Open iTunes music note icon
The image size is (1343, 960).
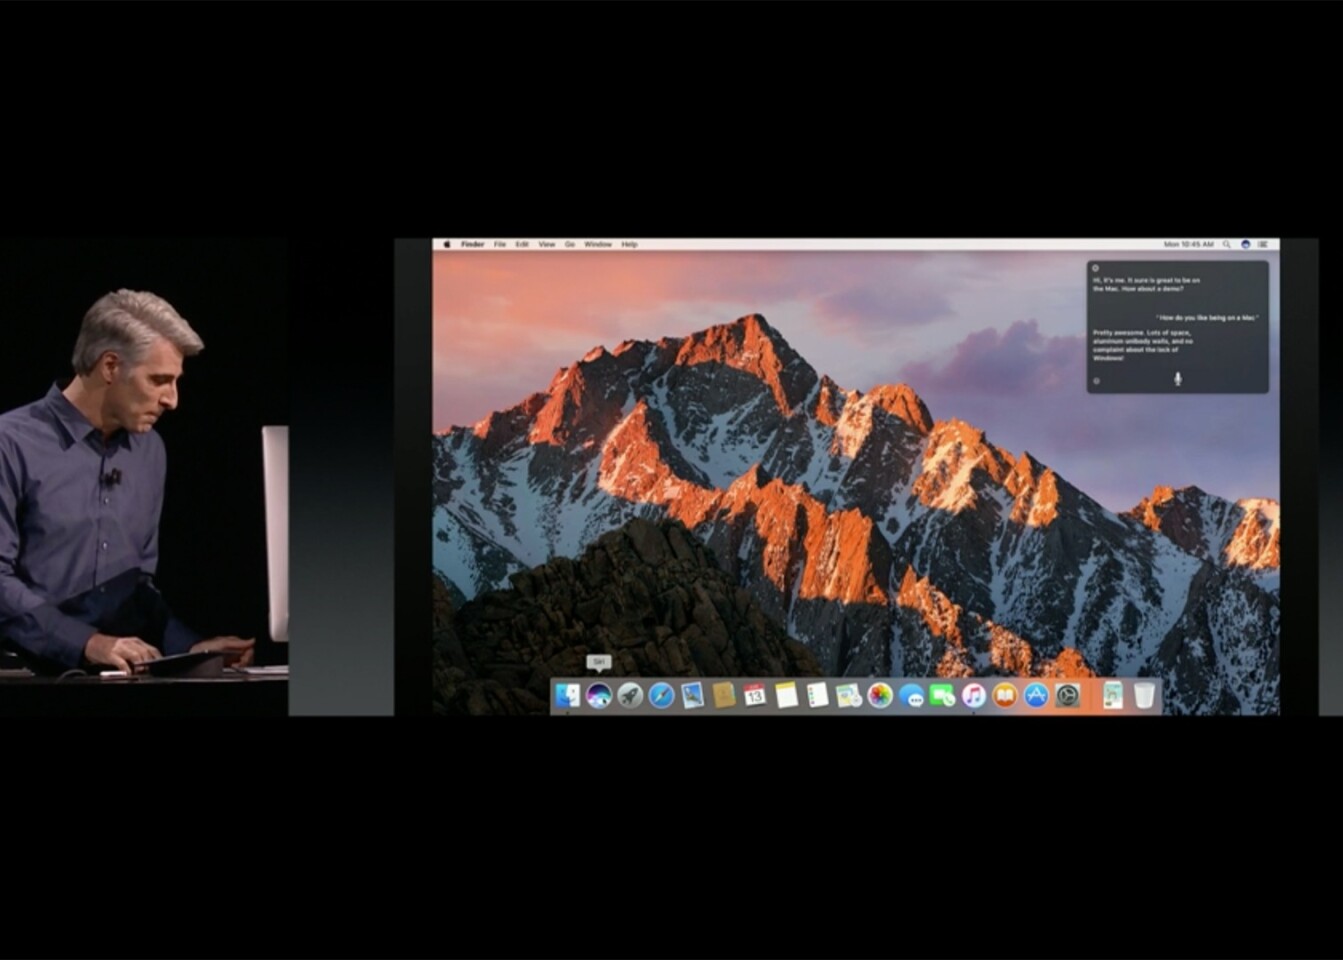pos(973,695)
